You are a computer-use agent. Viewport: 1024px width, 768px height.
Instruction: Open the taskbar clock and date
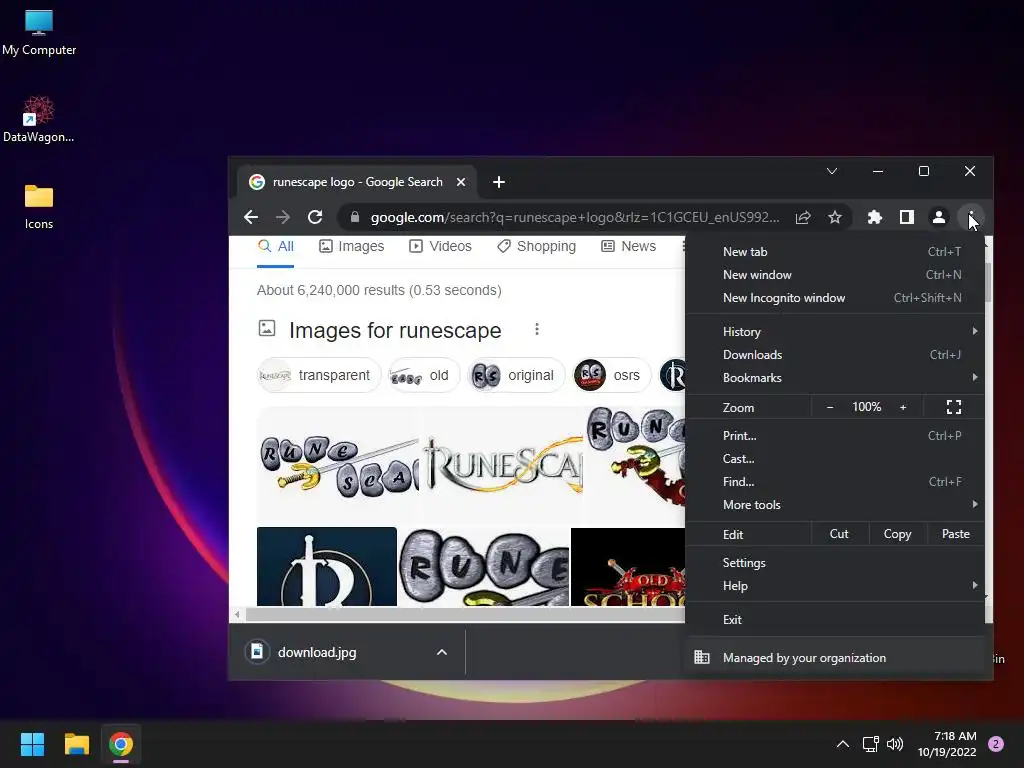pos(947,744)
